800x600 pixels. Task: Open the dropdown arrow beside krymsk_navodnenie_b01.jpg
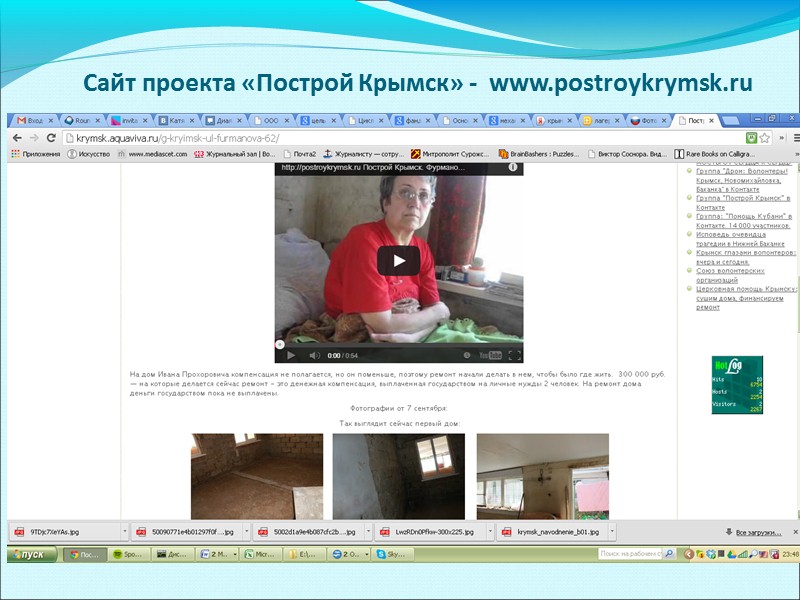pos(612,532)
